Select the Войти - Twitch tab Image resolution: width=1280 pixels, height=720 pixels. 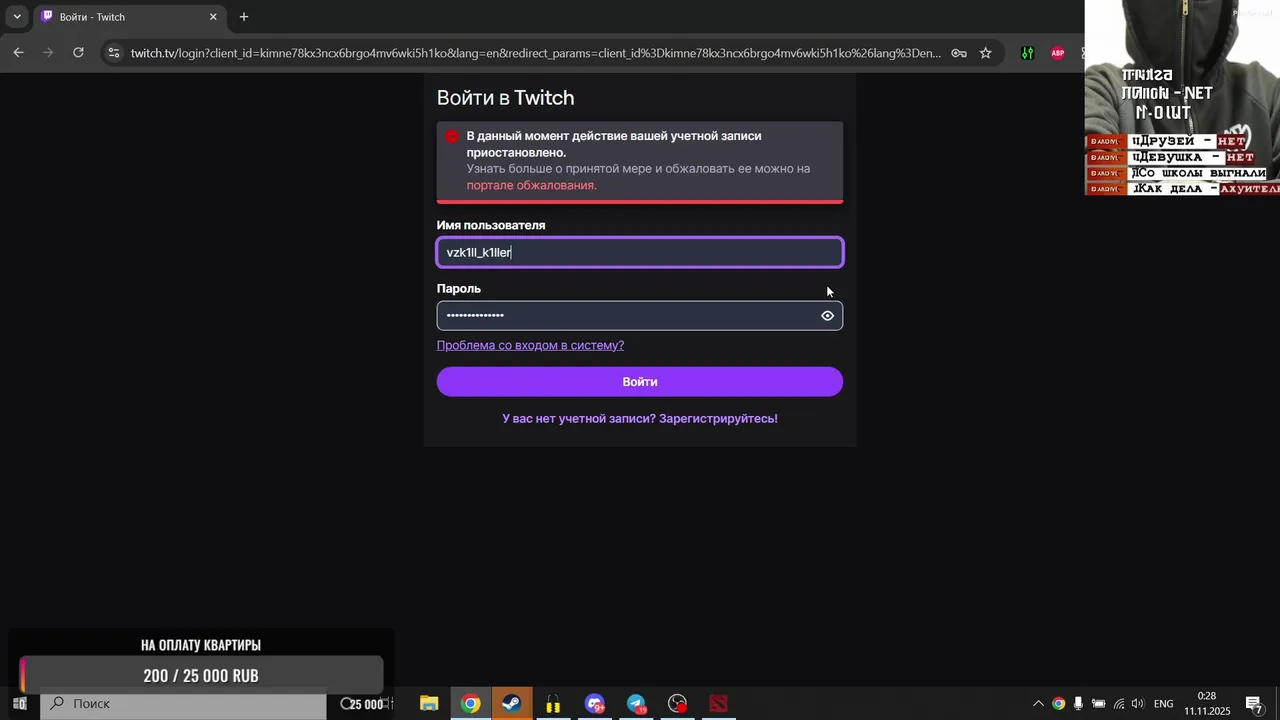point(130,17)
